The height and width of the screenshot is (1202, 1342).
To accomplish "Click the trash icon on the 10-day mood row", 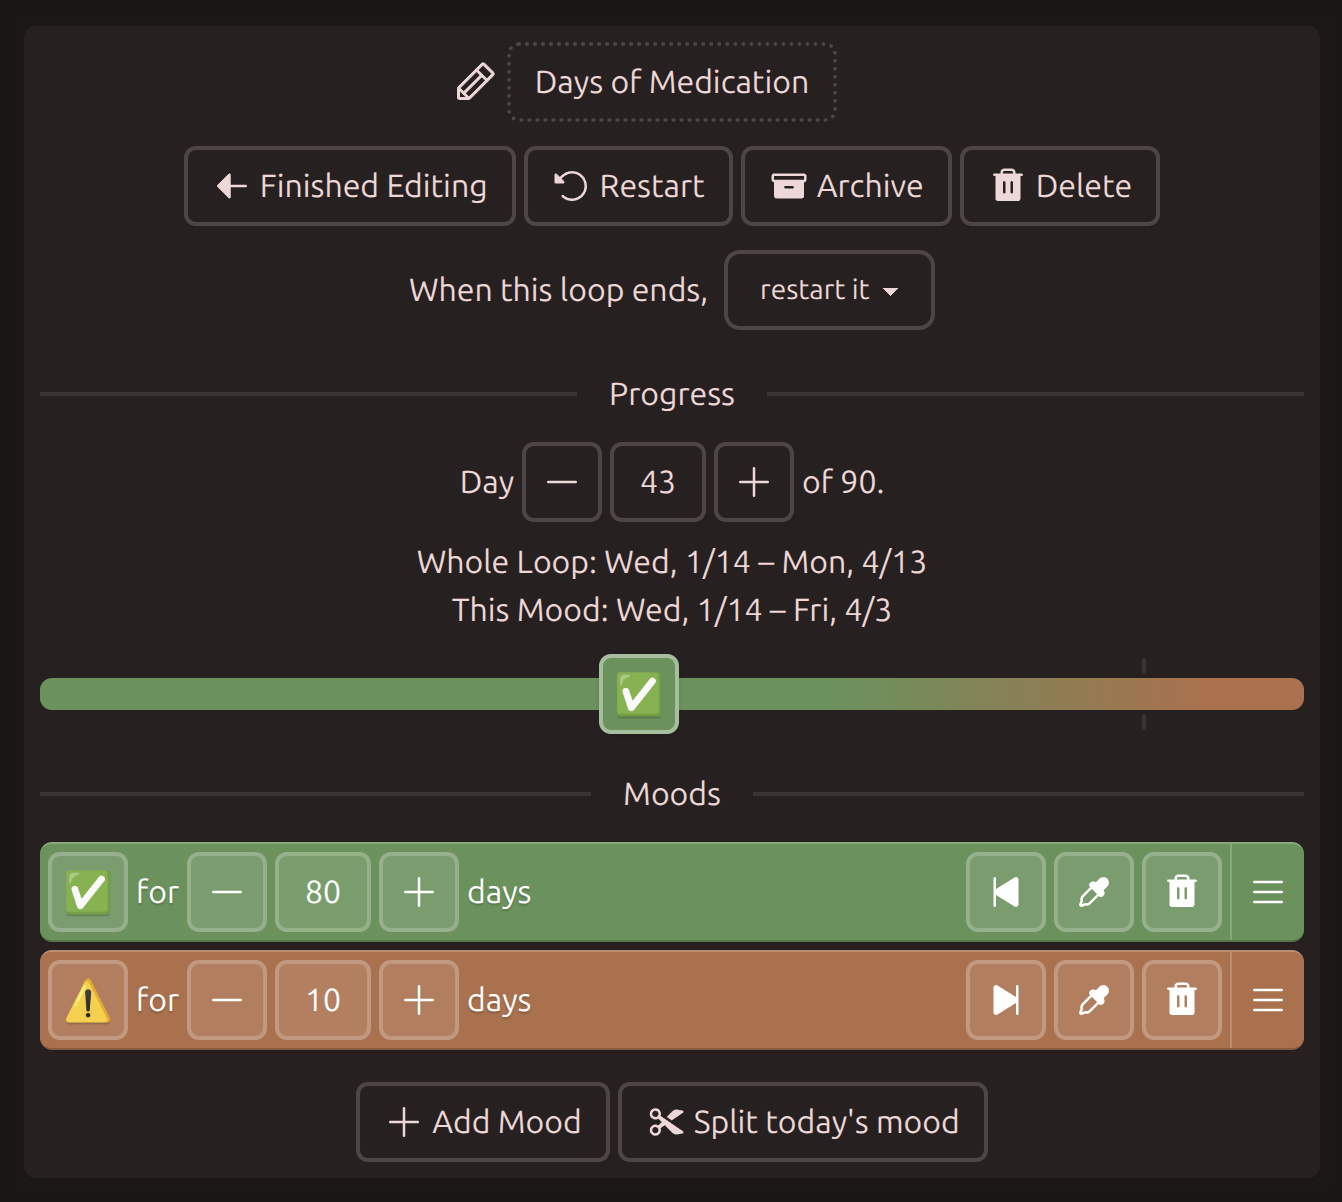I will point(1182,999).
